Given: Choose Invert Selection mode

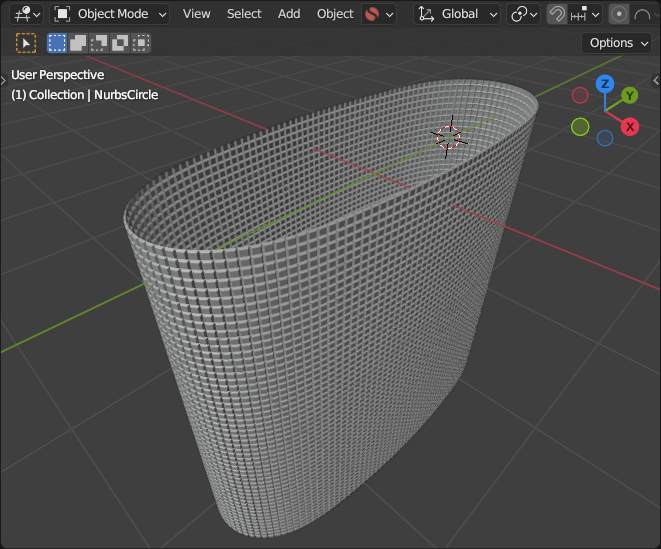Looking at the screenshot, I should [x=120, y=43].
